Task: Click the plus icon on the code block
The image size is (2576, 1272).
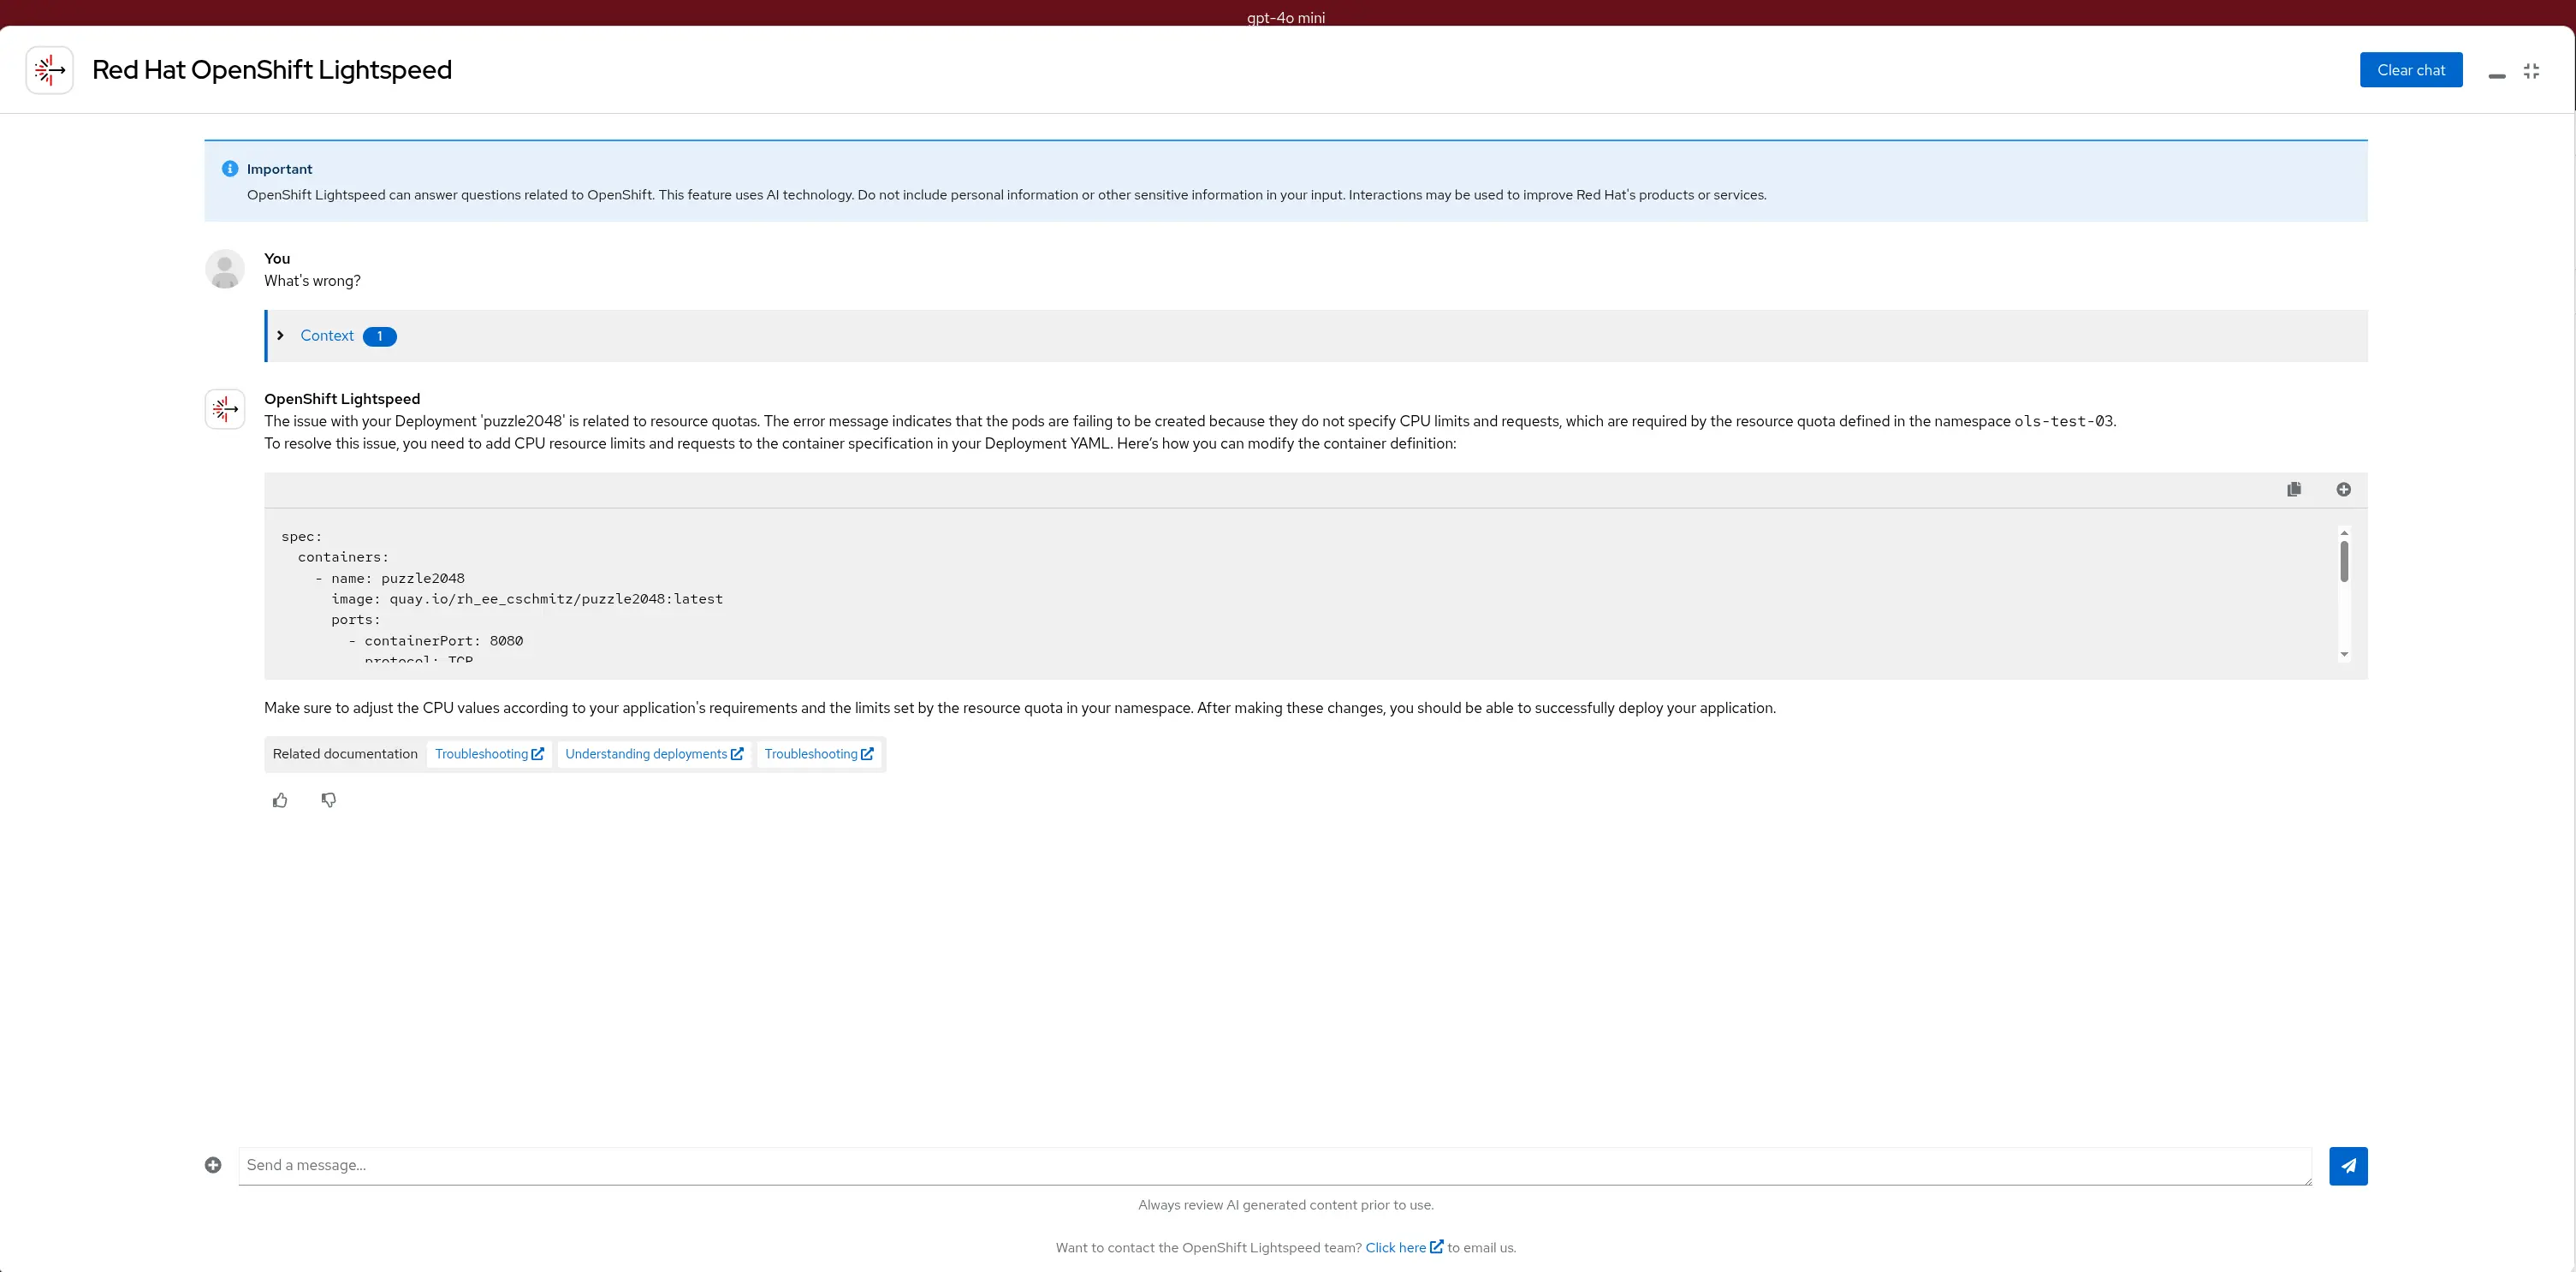Action: click(x=2343, y=489)
